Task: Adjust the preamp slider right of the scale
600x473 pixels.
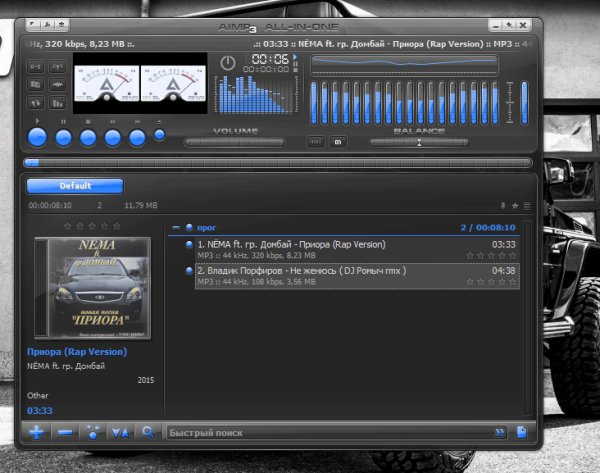Action: [525, 103]
